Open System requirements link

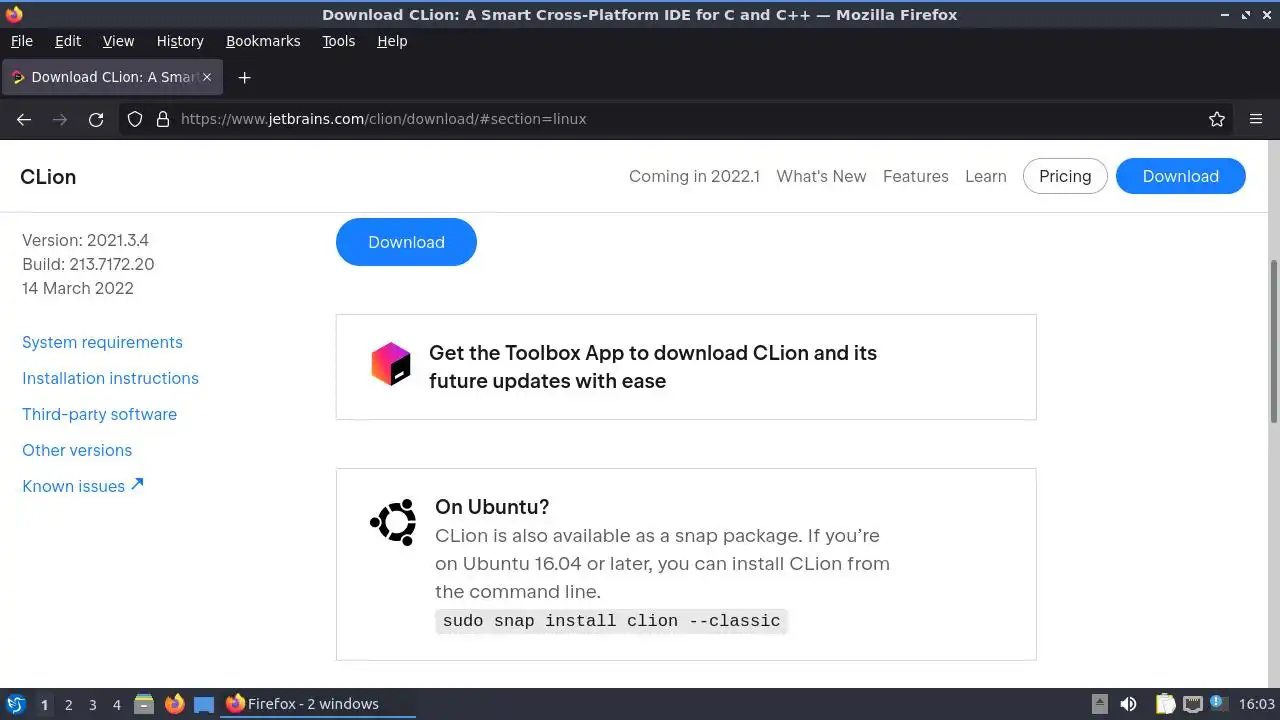[x=102, y=342]
